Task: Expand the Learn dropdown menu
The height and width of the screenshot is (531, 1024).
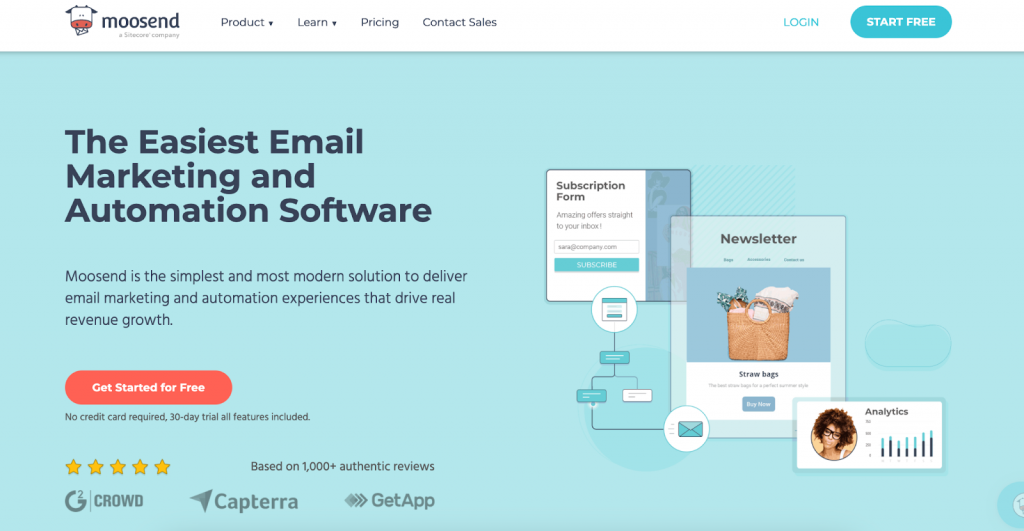Action: 317,22
